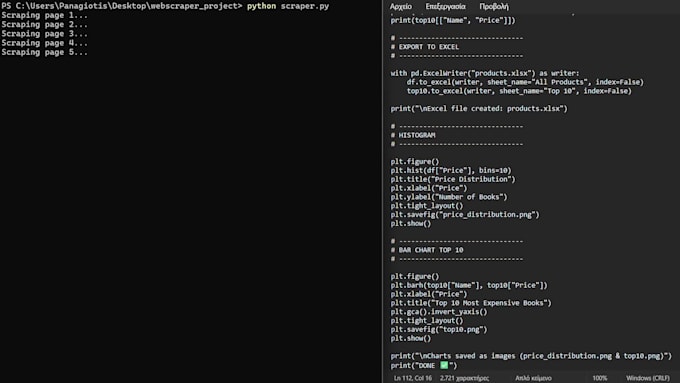The width and height of the screenshot is (680, 383).
Task: Open the Αρχείο menu in Notepad
Action: [x=400, y=7]
